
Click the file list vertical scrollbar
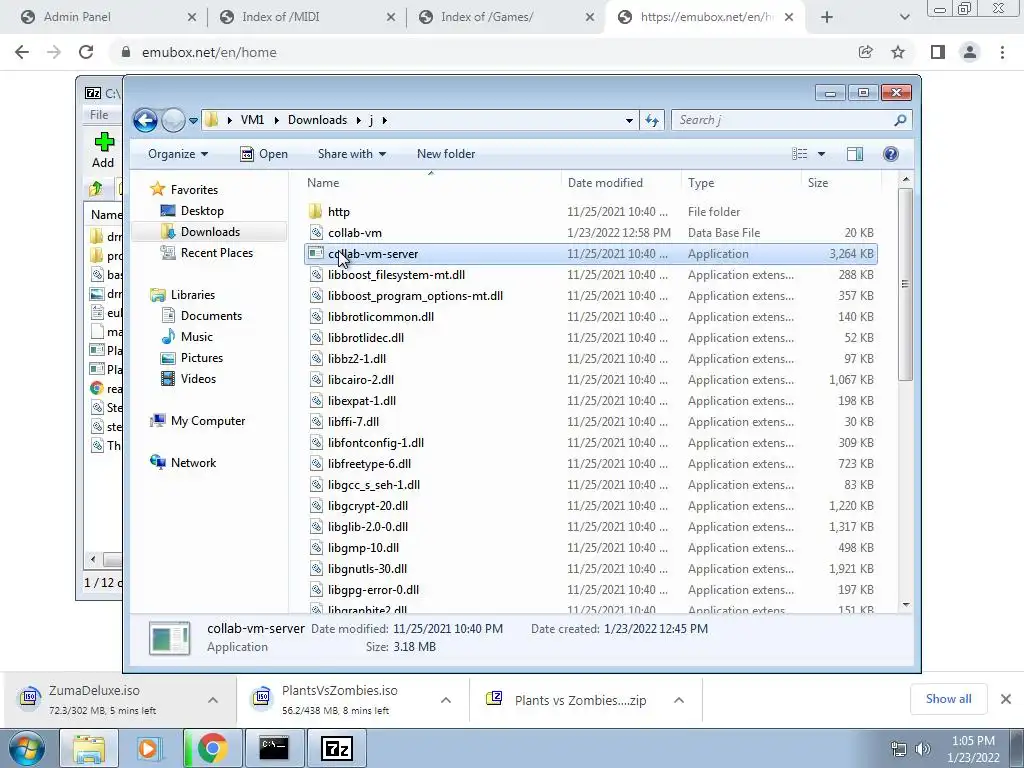[905, 285]
